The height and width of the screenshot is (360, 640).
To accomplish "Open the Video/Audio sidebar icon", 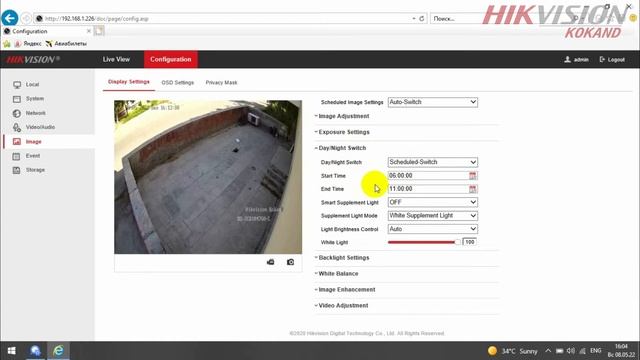I will pos(17,127).
